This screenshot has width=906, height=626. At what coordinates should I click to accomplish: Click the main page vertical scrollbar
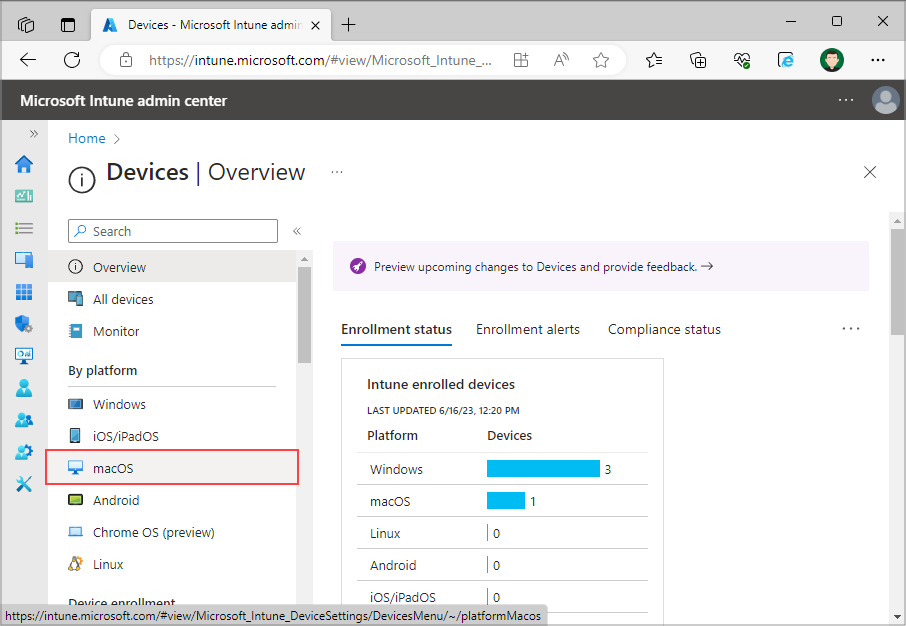click(897, 281)
